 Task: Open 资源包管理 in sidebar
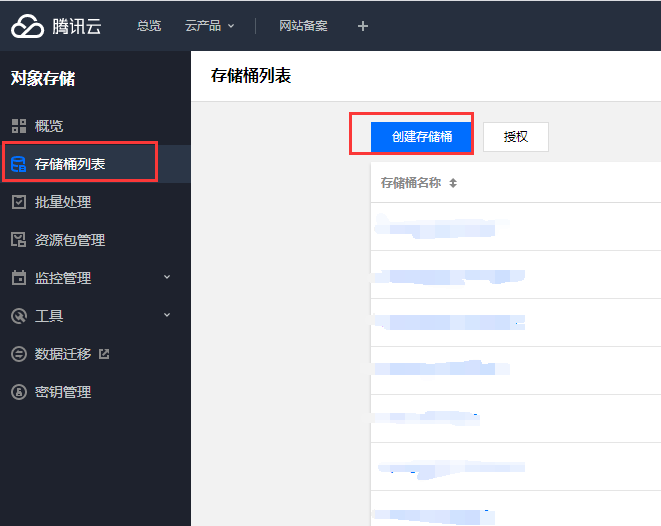click(70, 240)
